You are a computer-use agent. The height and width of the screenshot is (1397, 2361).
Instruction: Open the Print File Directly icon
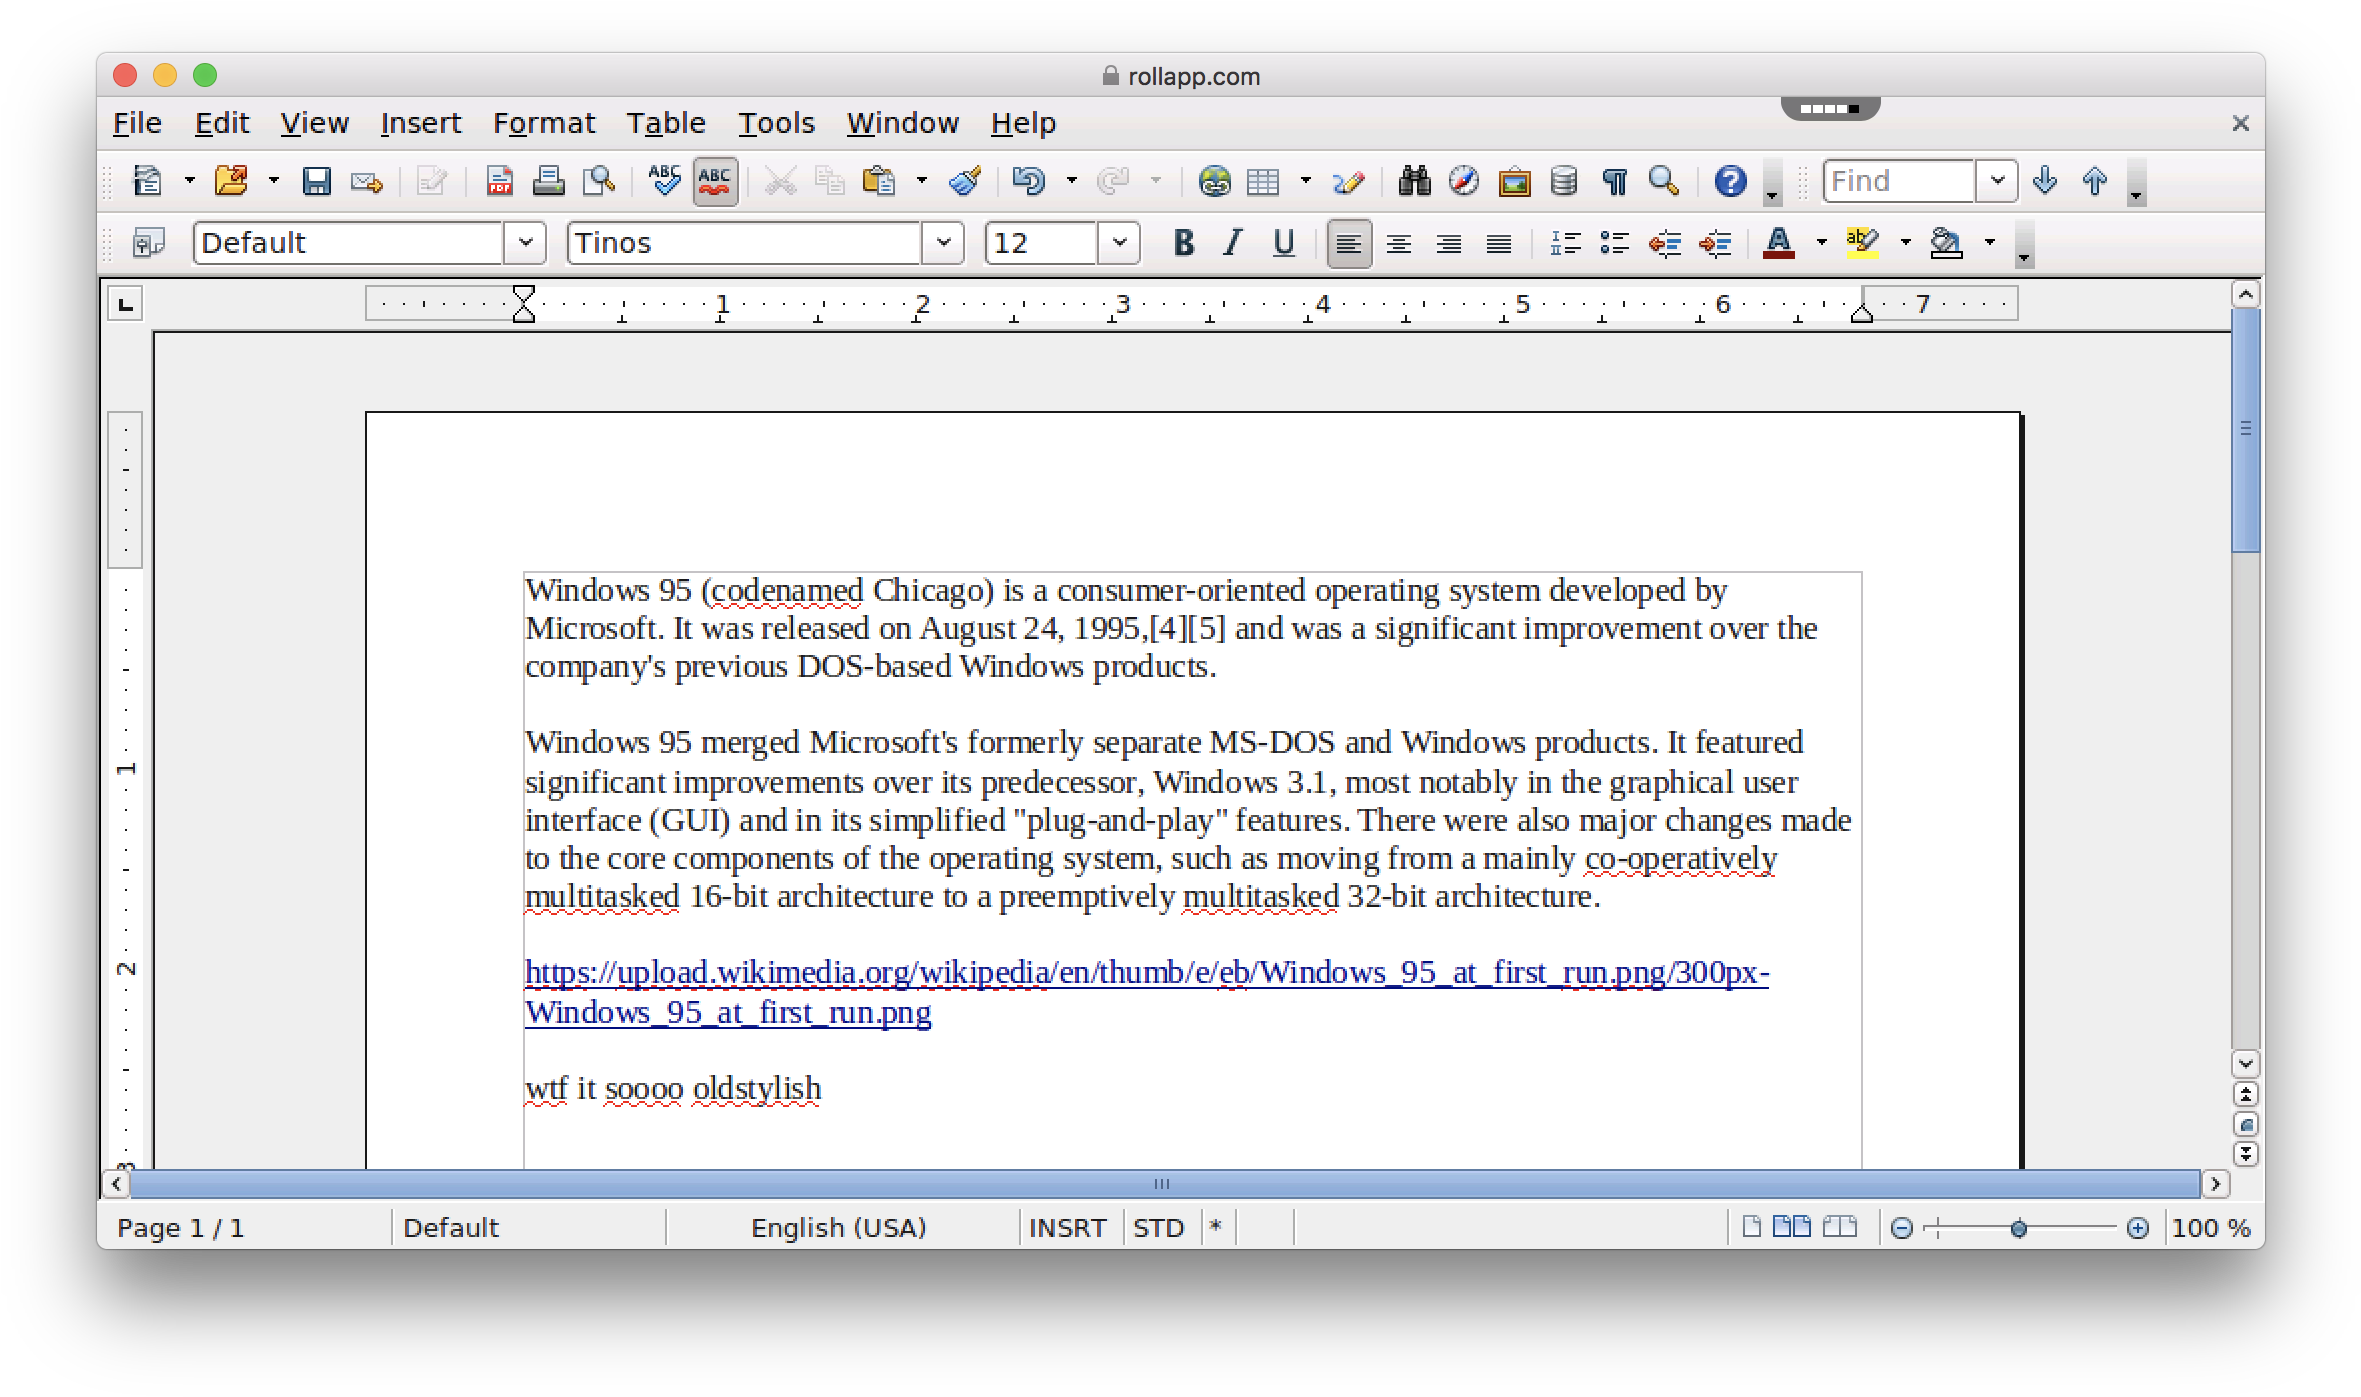(x=548, y=181)
